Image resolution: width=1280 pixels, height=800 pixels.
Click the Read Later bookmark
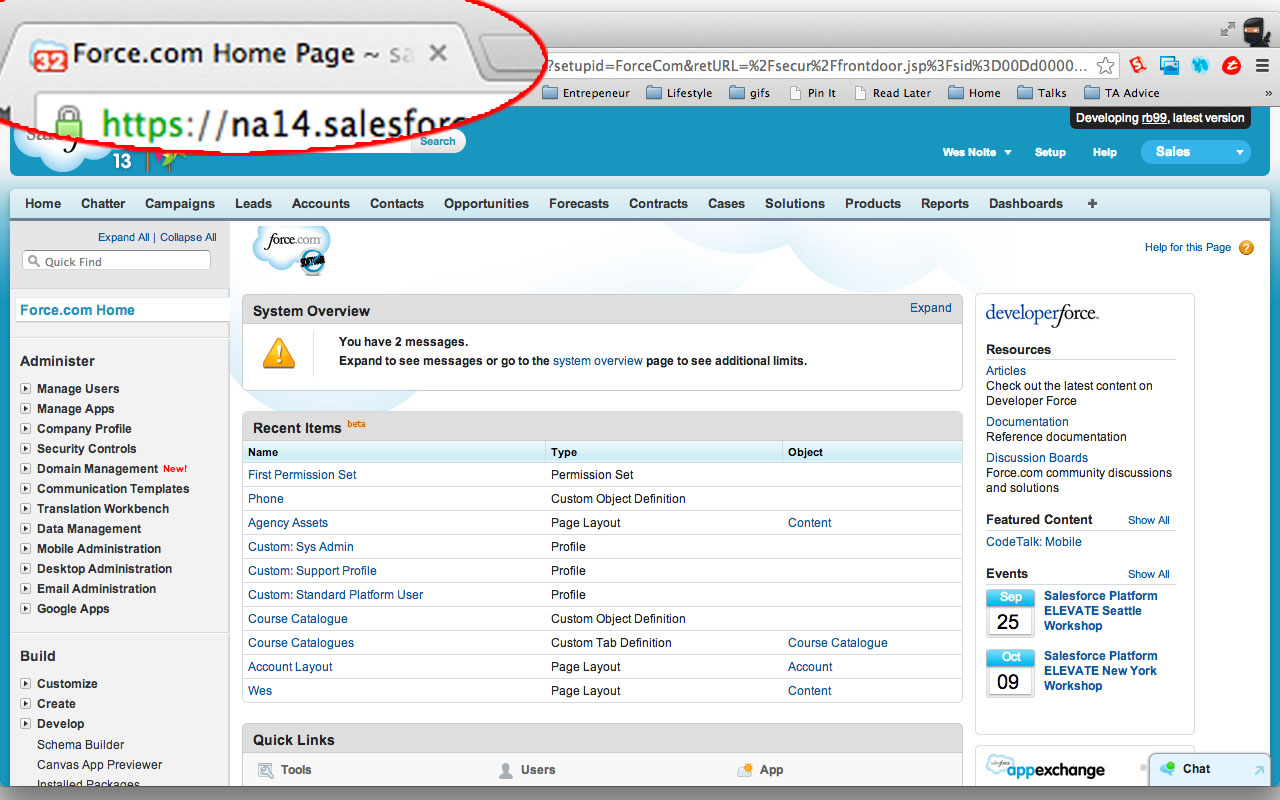pos(892,93)
